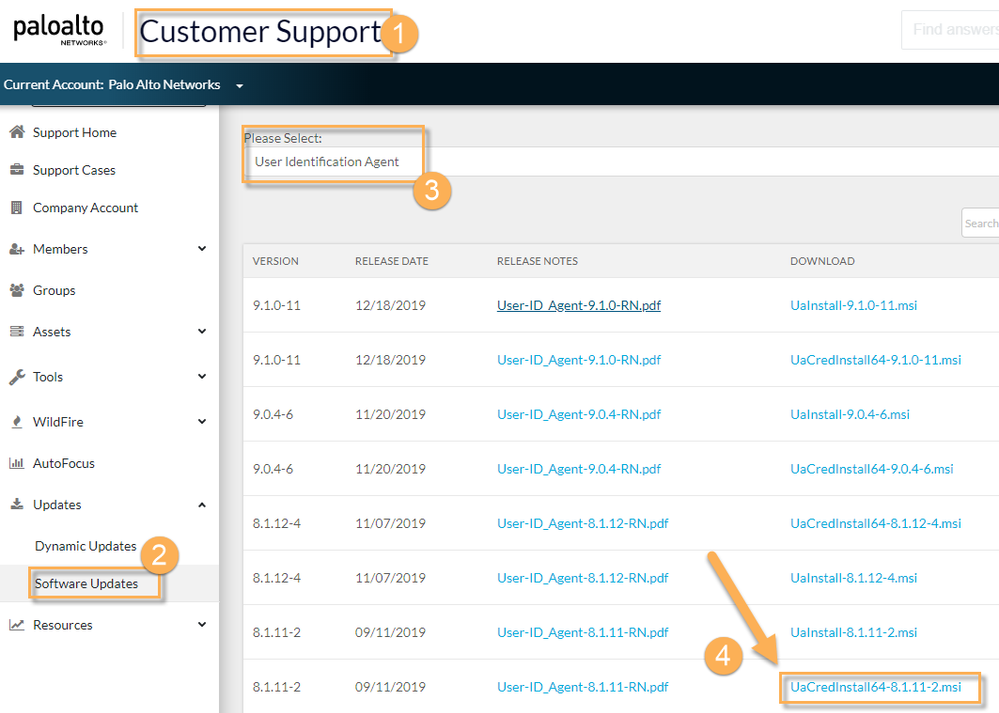Click the Updates menu label
This screenshot has height=713, width=999.
pyautogui.click(x=57, y=505)
